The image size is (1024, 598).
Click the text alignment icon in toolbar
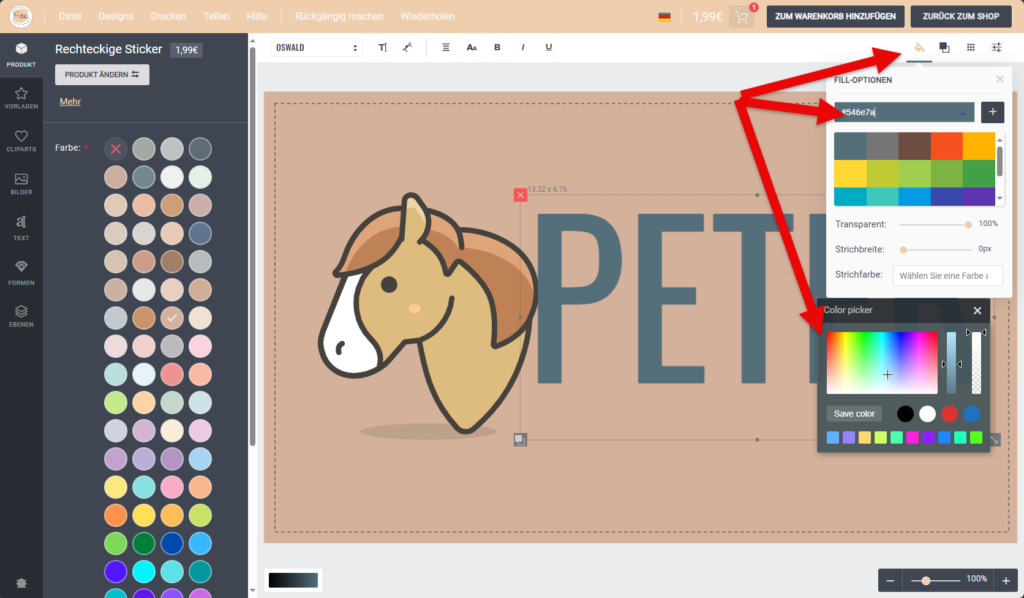[x=446, y=47]
